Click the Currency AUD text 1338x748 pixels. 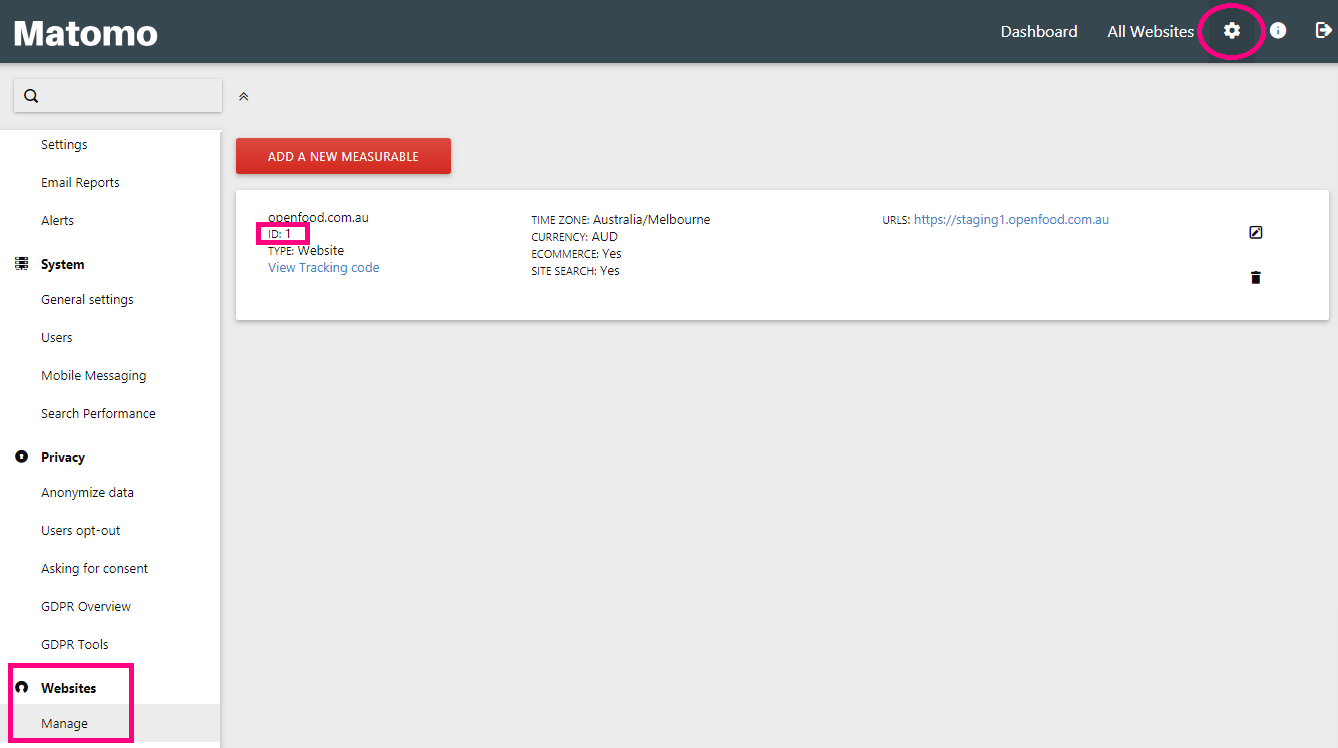(x=574, y=237)
